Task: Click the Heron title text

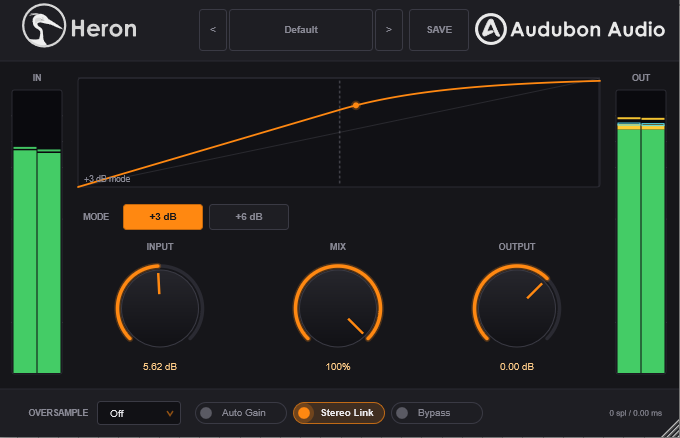Action: (x=104, y=29)
